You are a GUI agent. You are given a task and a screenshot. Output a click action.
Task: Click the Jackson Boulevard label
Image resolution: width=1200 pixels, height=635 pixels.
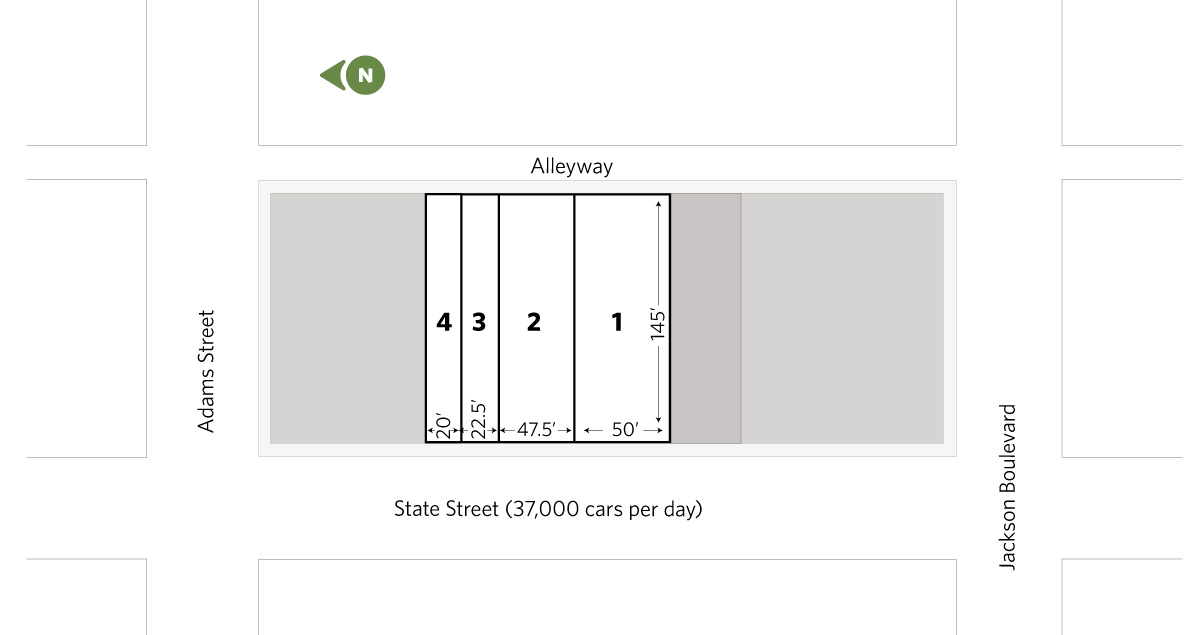pyautogui.click(x=1008, y=487)
